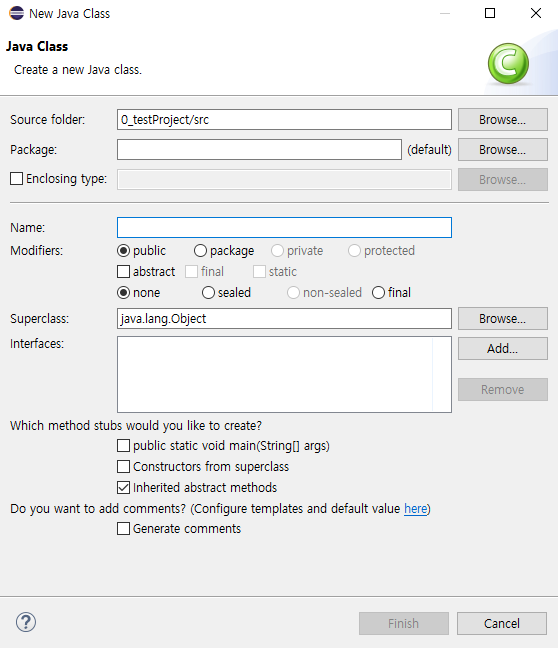
Task: Click the help question mark icon
Action: tap(26, 622)
